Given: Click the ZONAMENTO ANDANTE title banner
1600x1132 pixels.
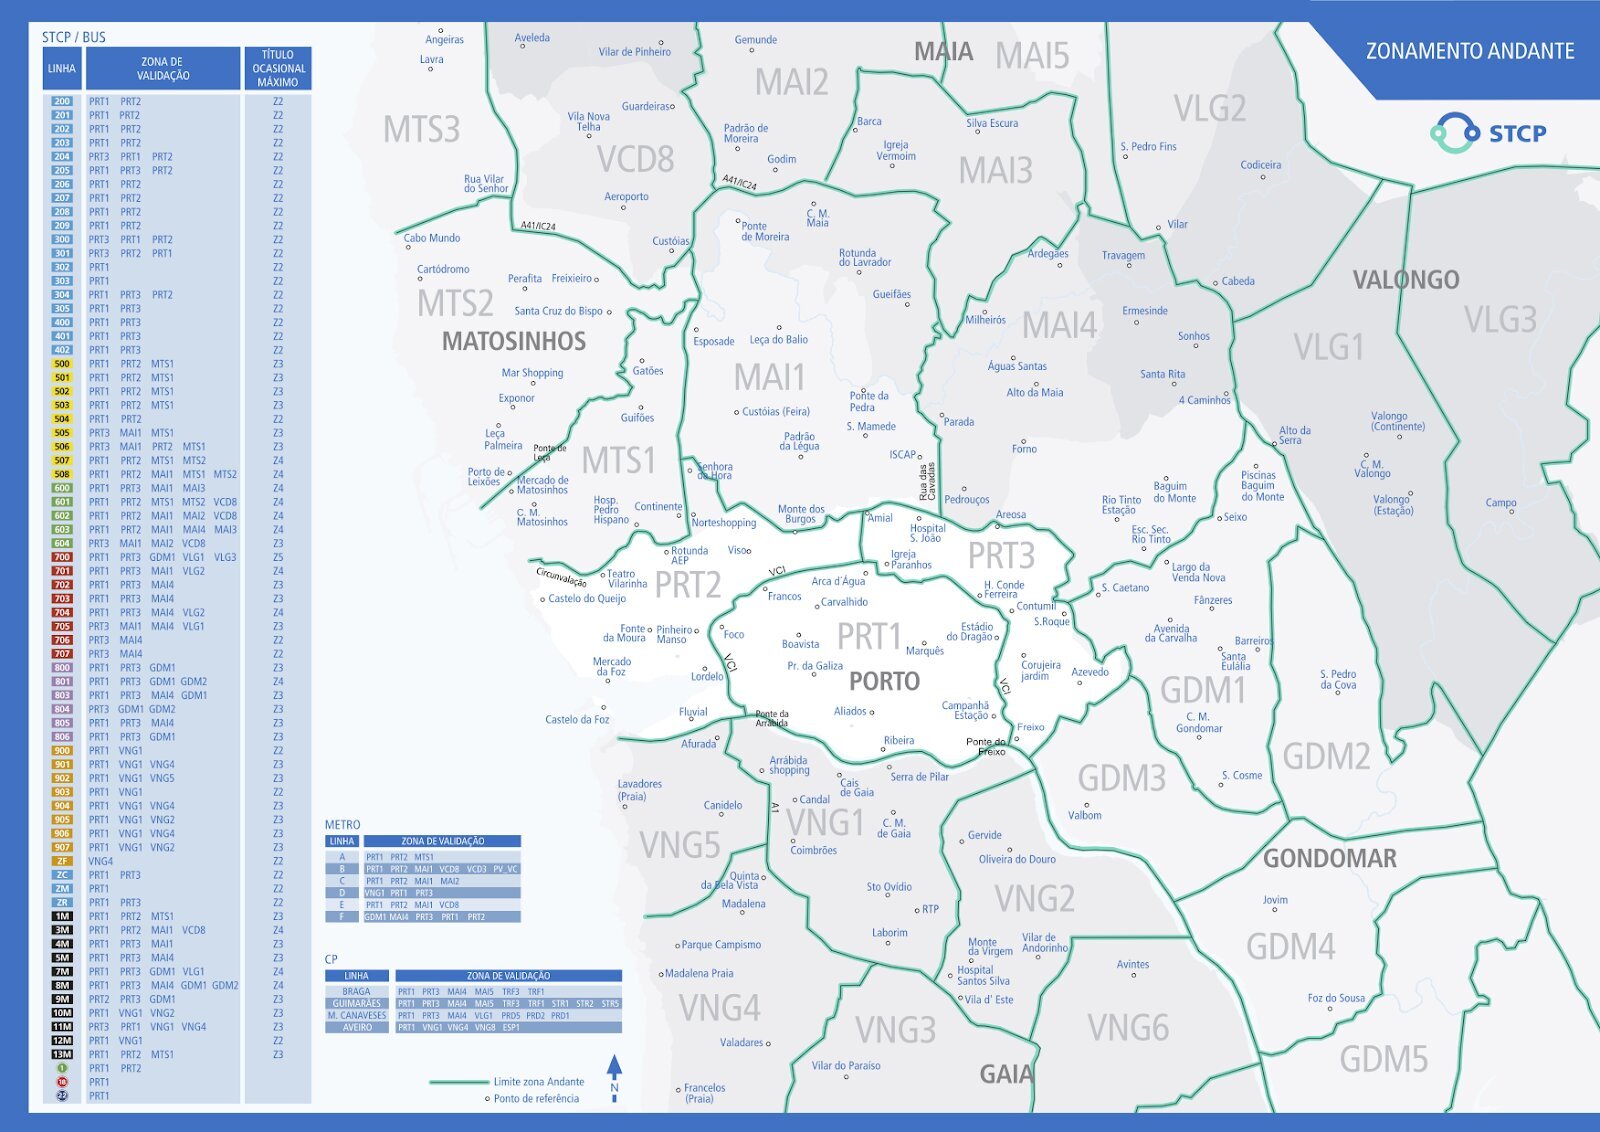Looking at the screenshot, I should click(1469, 51).
